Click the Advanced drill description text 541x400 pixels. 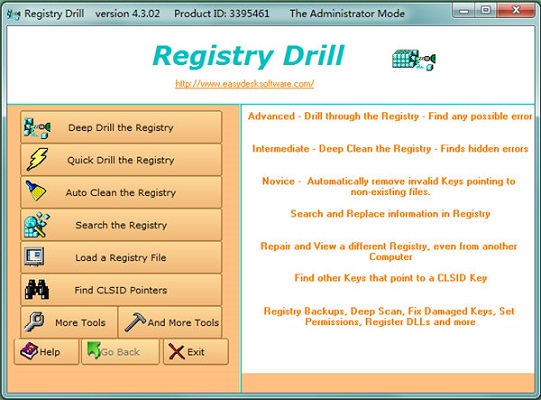pyautogui.click(x=390, y=116)
